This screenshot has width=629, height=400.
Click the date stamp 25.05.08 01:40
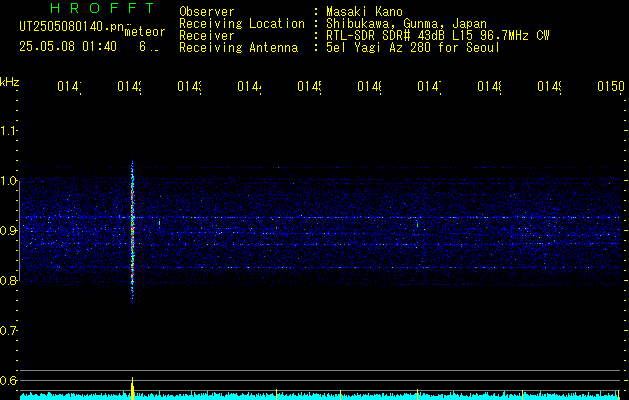tap(68, 47)
